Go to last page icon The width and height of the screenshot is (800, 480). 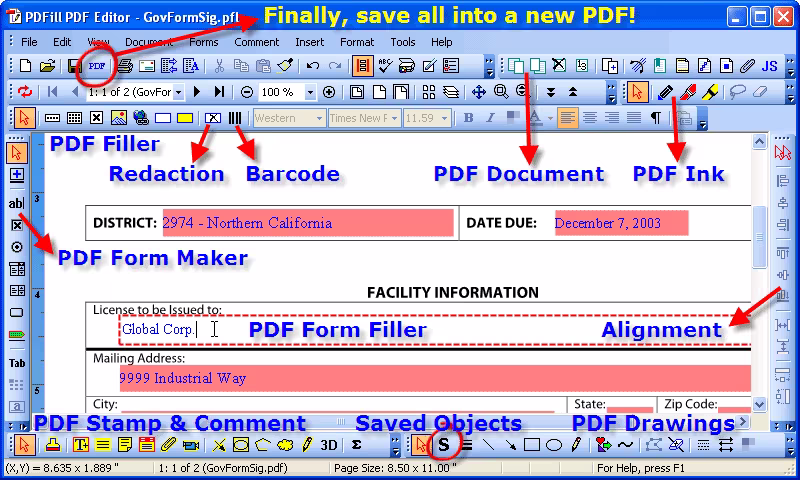coord(219,92)
